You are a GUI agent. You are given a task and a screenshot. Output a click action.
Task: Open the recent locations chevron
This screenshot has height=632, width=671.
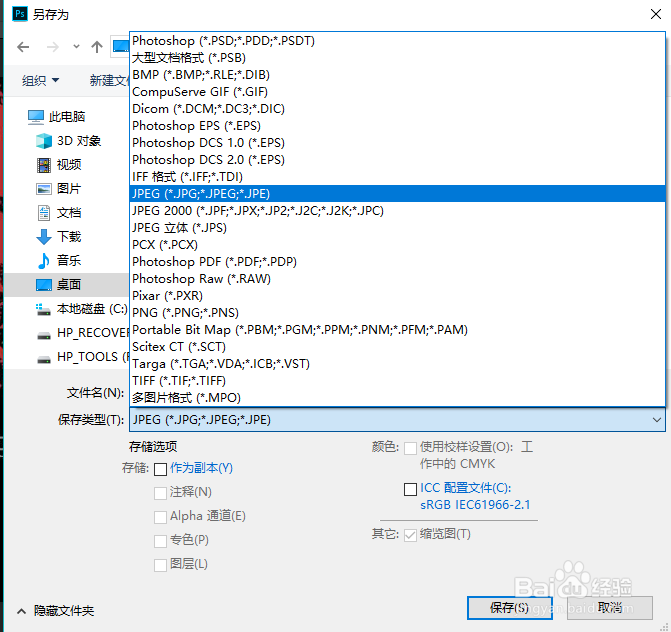point(76,47)
